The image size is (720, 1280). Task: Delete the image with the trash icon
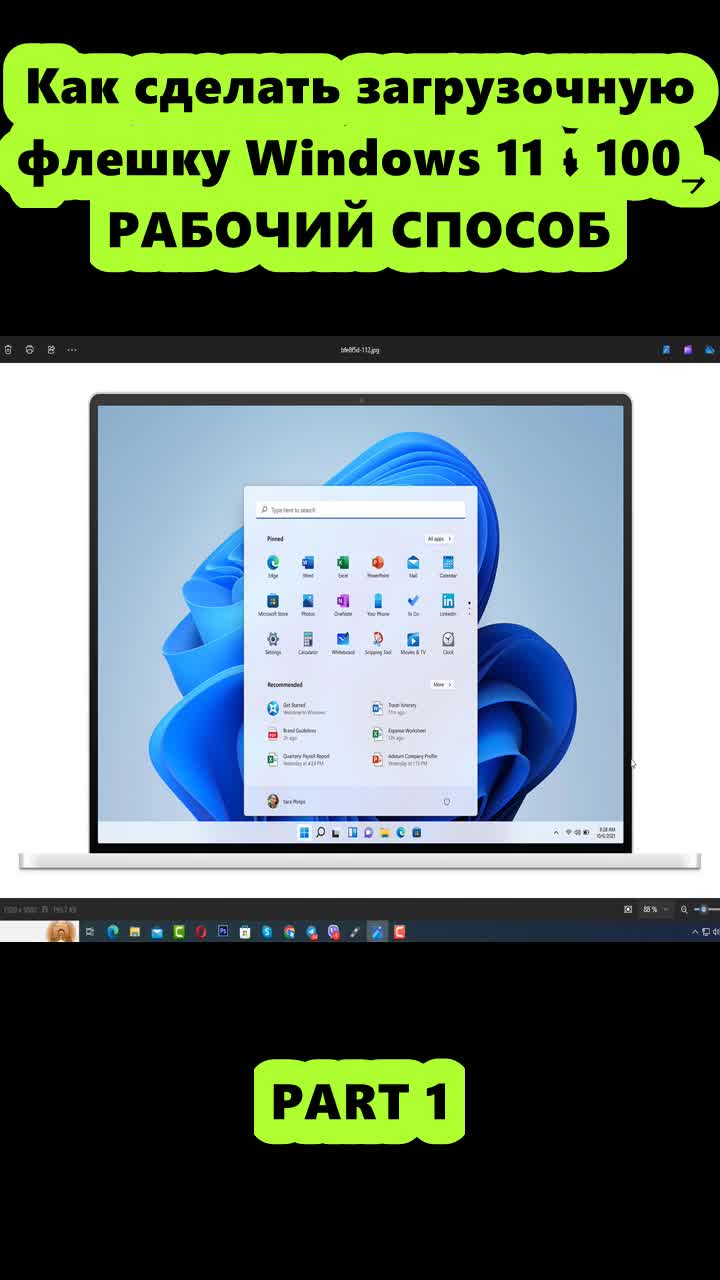pyautogui.click(x=8, y=350)
